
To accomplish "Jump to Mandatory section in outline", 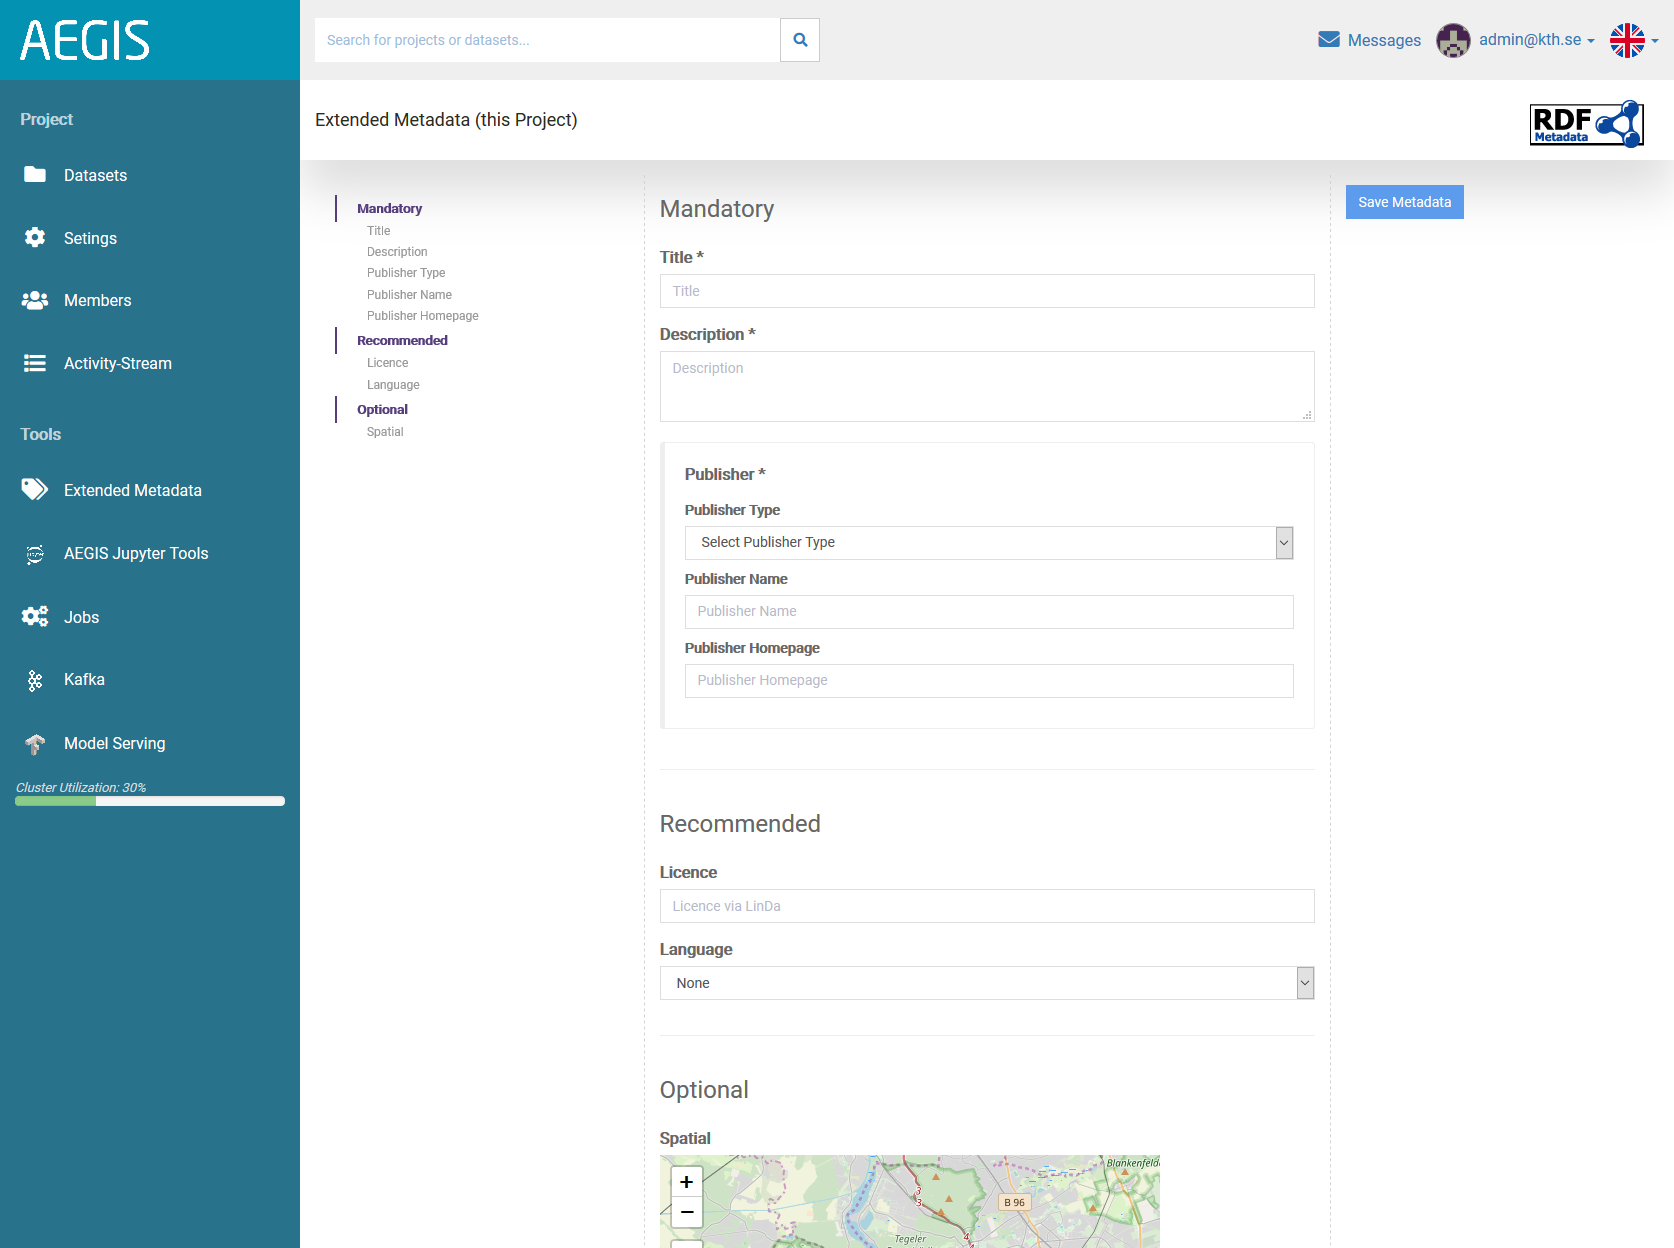I will pyautogui.click(x=389, y=208).
